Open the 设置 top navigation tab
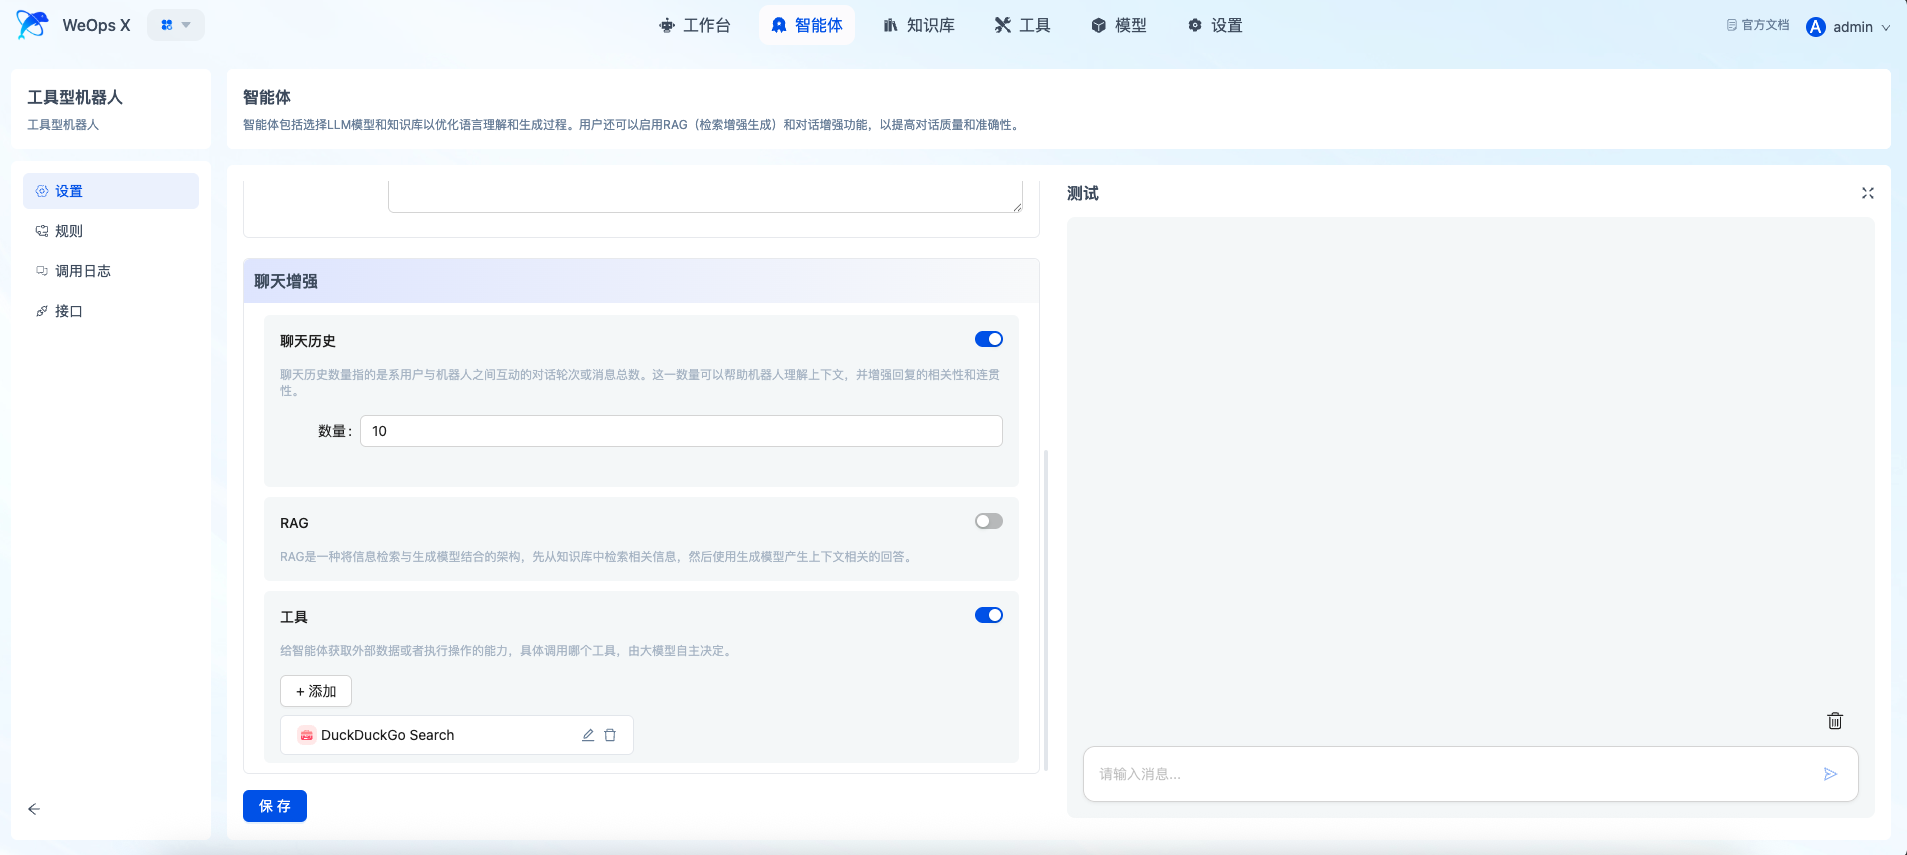Image resolution: width=1907 pixels, height=855 pixels. coord(1215,25)
